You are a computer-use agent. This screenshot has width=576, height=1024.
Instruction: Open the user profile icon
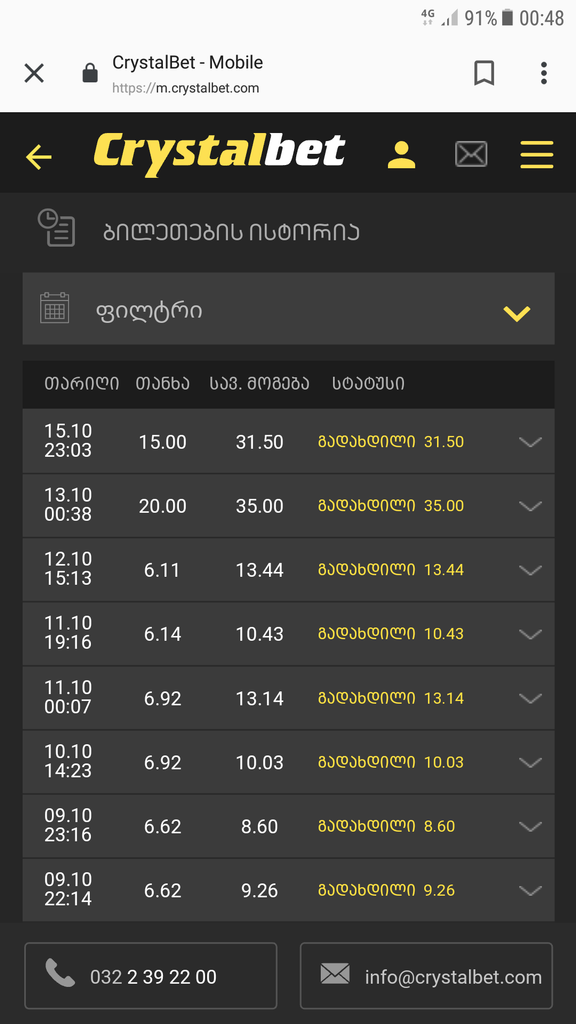coord(401,155)
